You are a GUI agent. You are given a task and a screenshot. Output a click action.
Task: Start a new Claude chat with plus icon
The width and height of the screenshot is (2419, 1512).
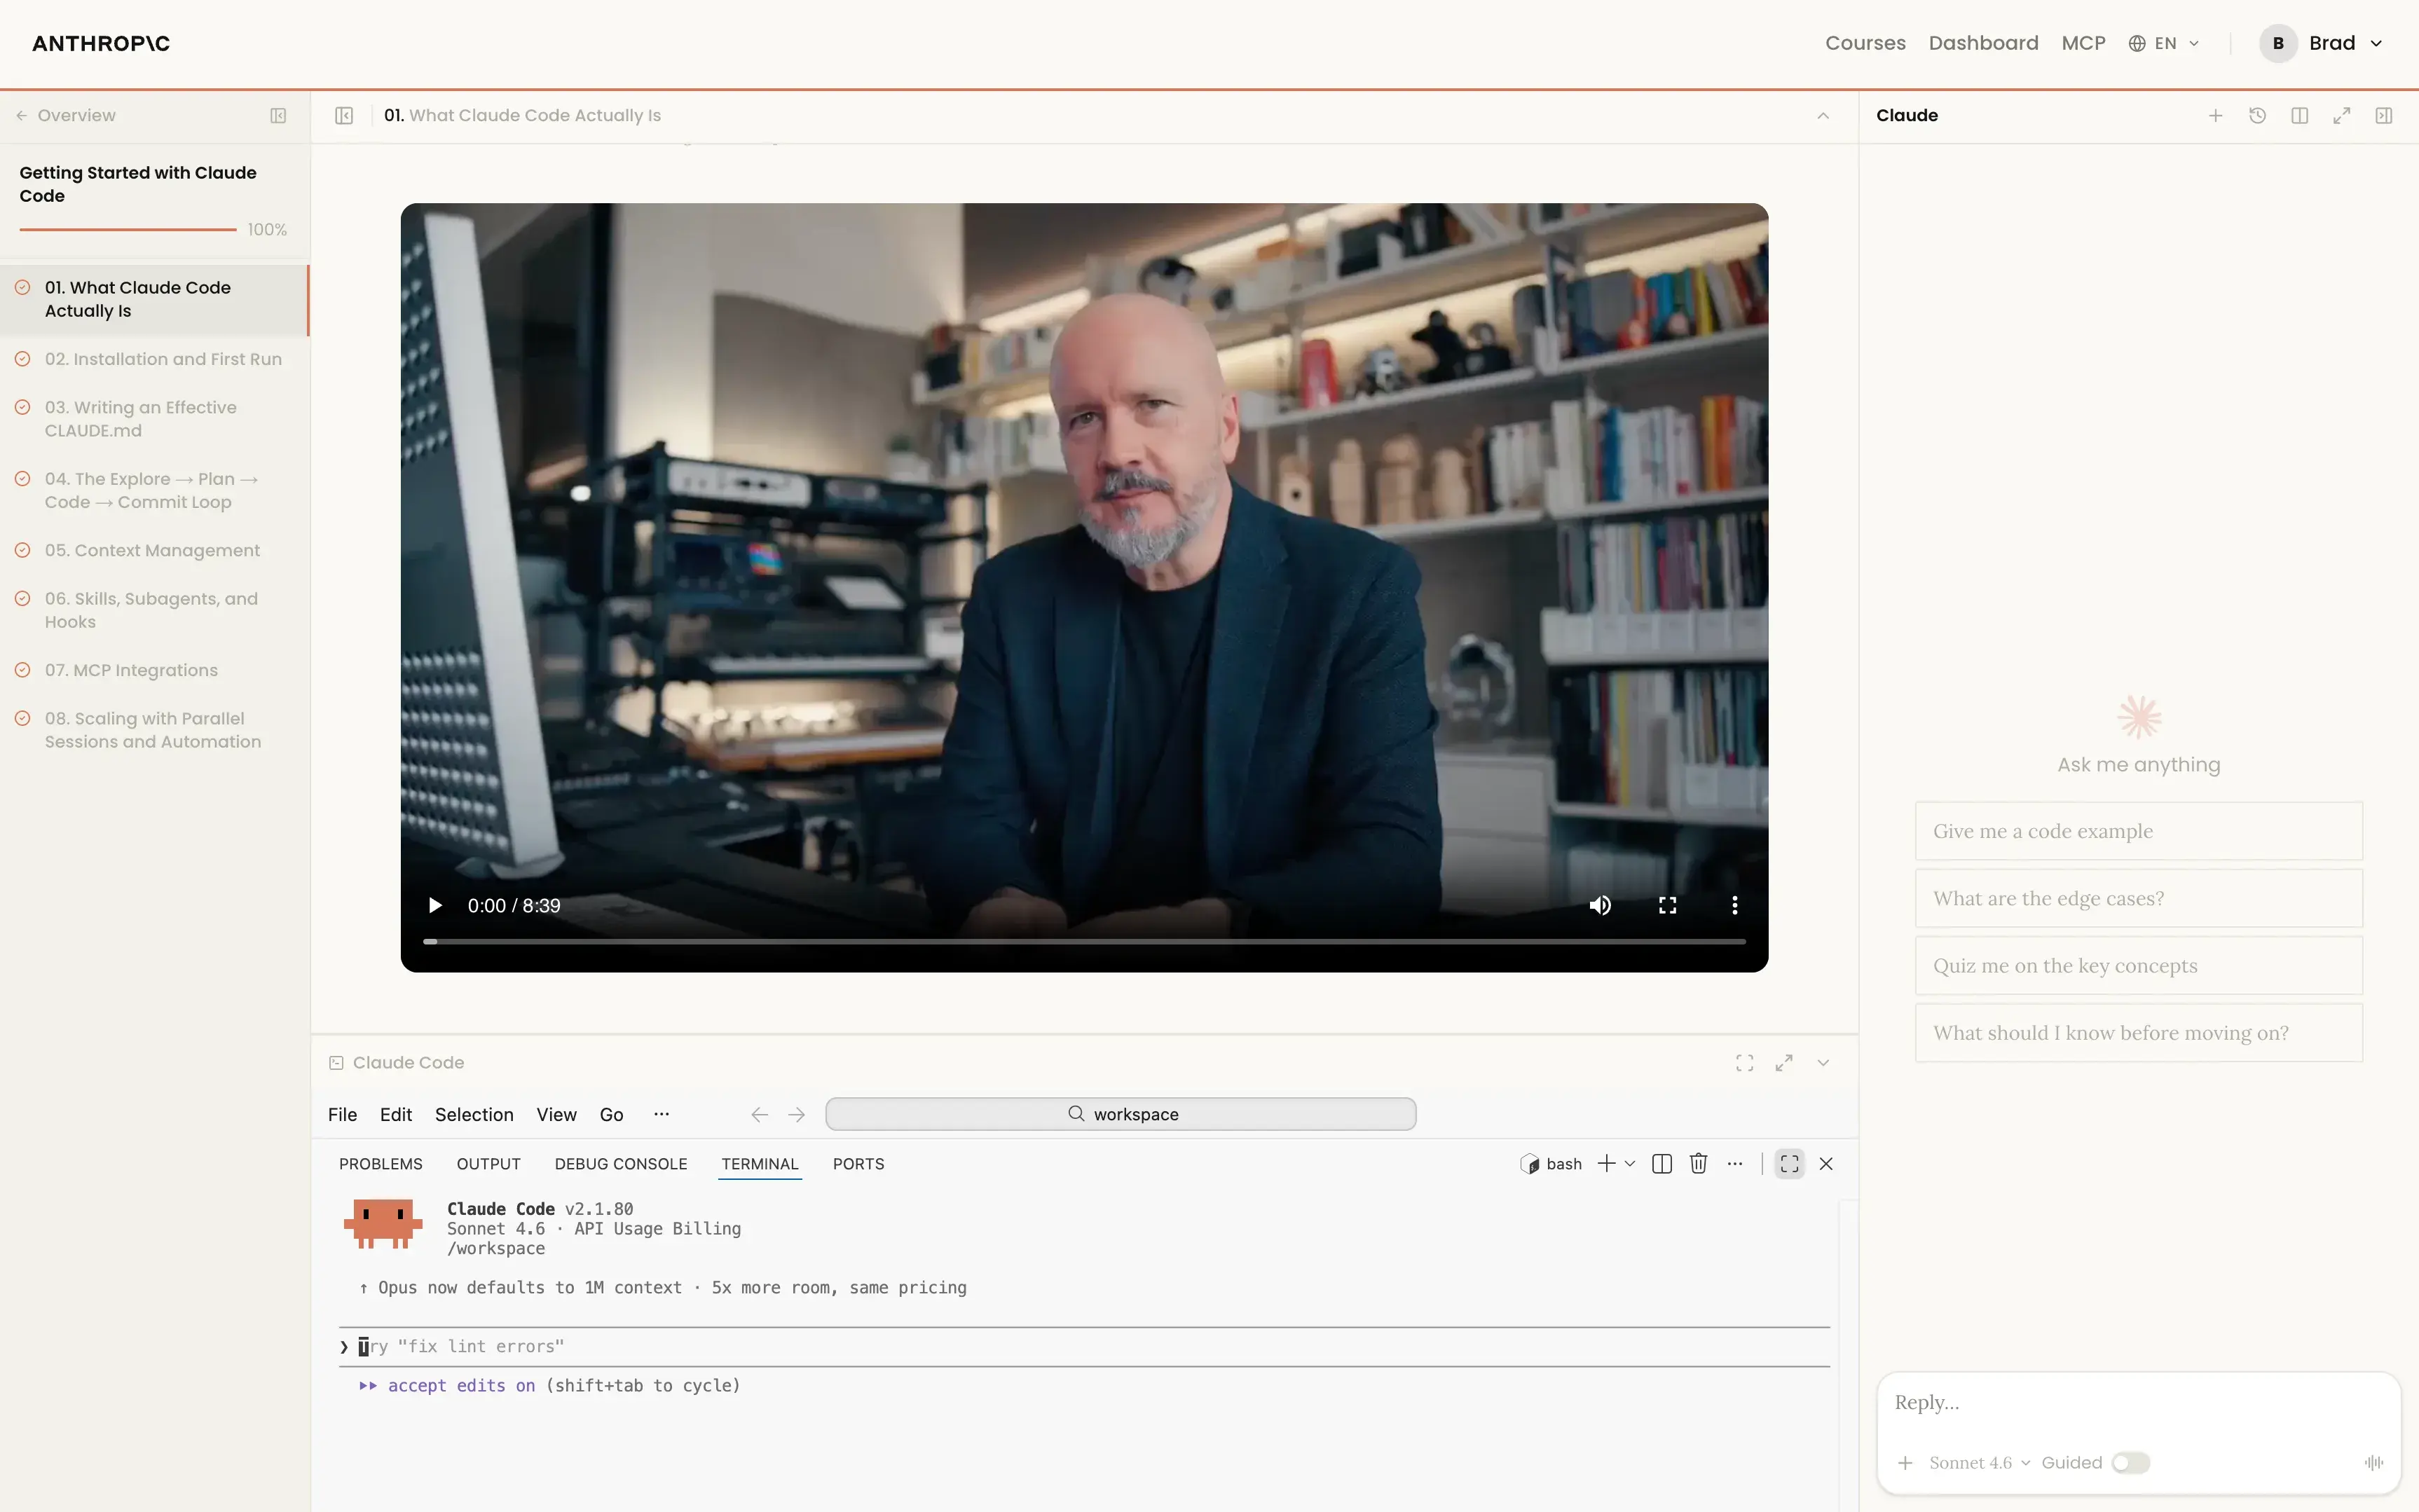(2215, 115)
